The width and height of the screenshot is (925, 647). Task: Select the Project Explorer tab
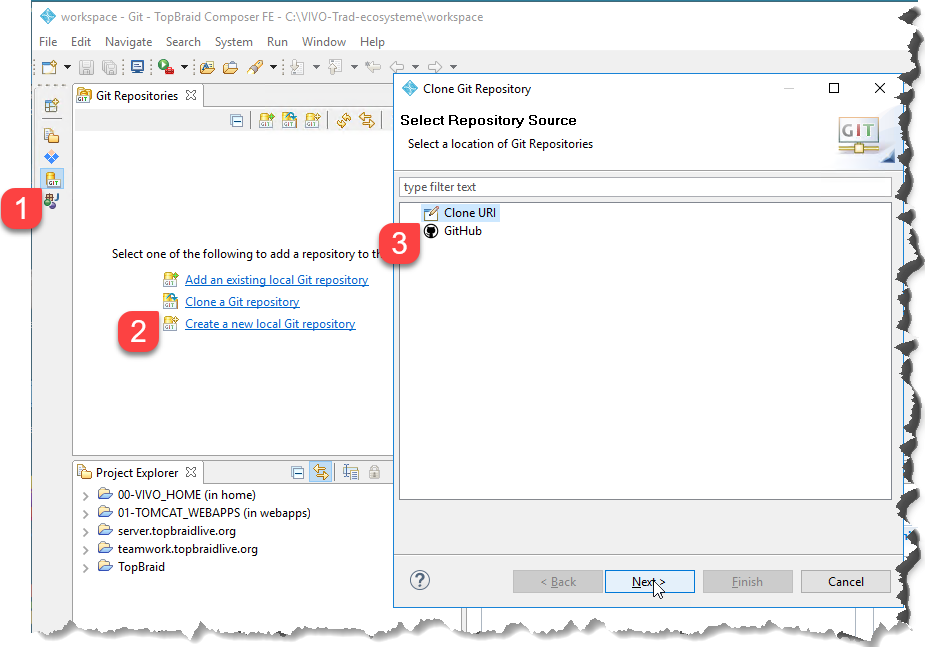(136, 472)
